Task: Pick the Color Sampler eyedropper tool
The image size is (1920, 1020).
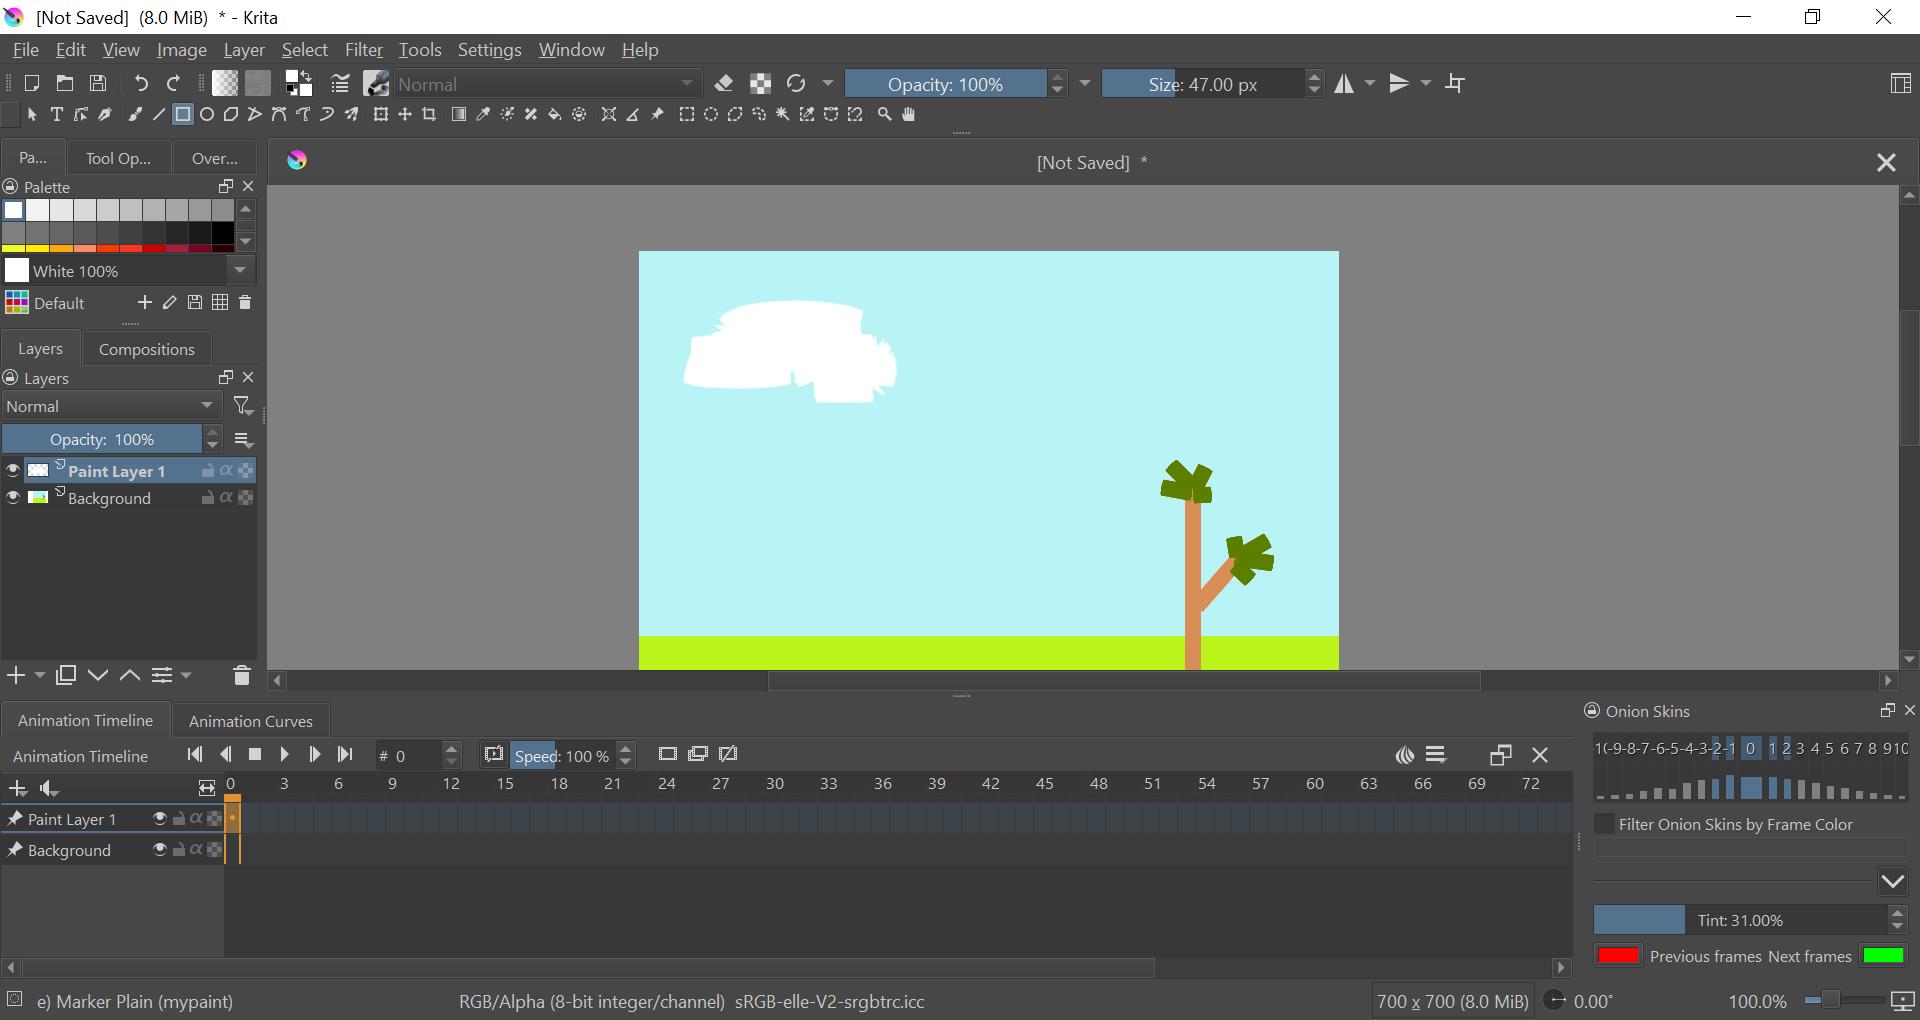Action: [x=483, y=114]
